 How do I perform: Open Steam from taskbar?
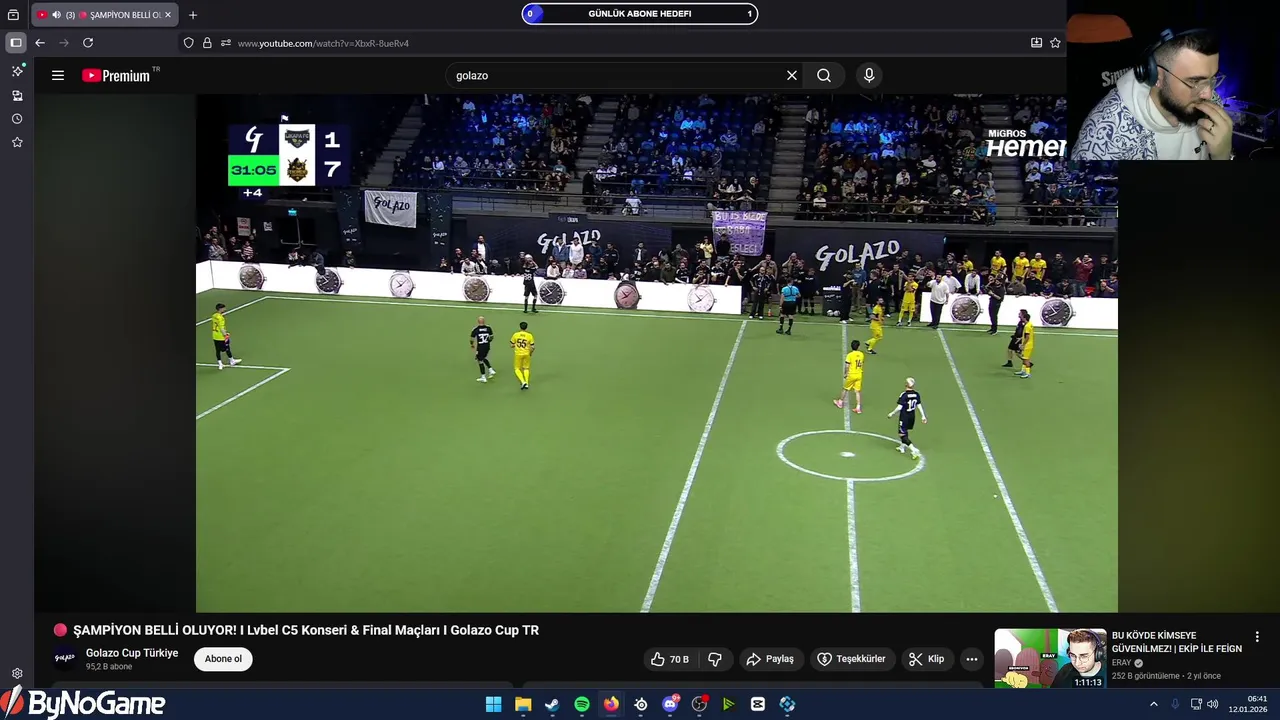pyautogui.click(x=552, y=704)
